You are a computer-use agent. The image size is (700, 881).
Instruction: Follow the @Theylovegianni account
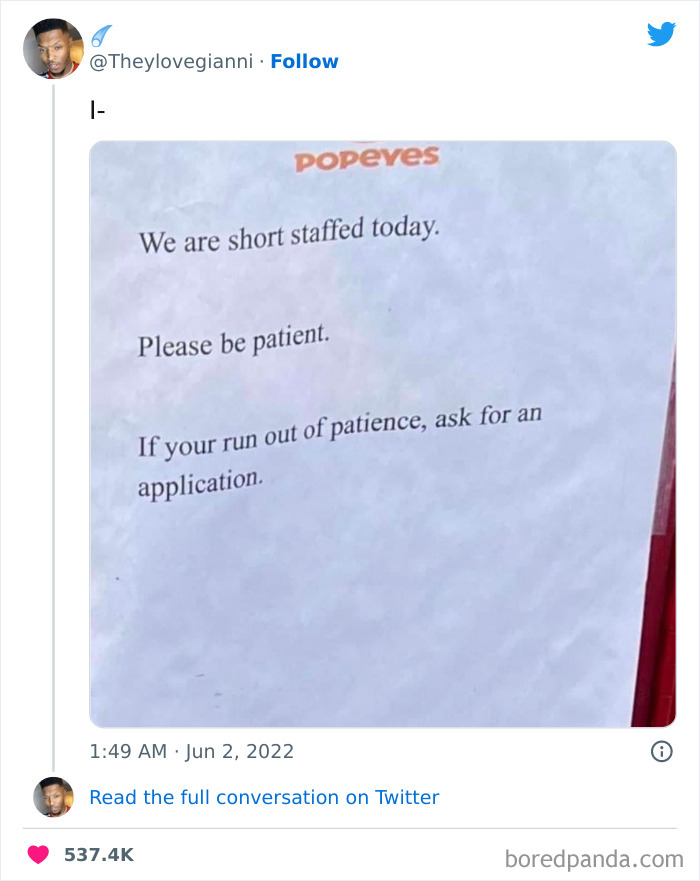[304, 62]
